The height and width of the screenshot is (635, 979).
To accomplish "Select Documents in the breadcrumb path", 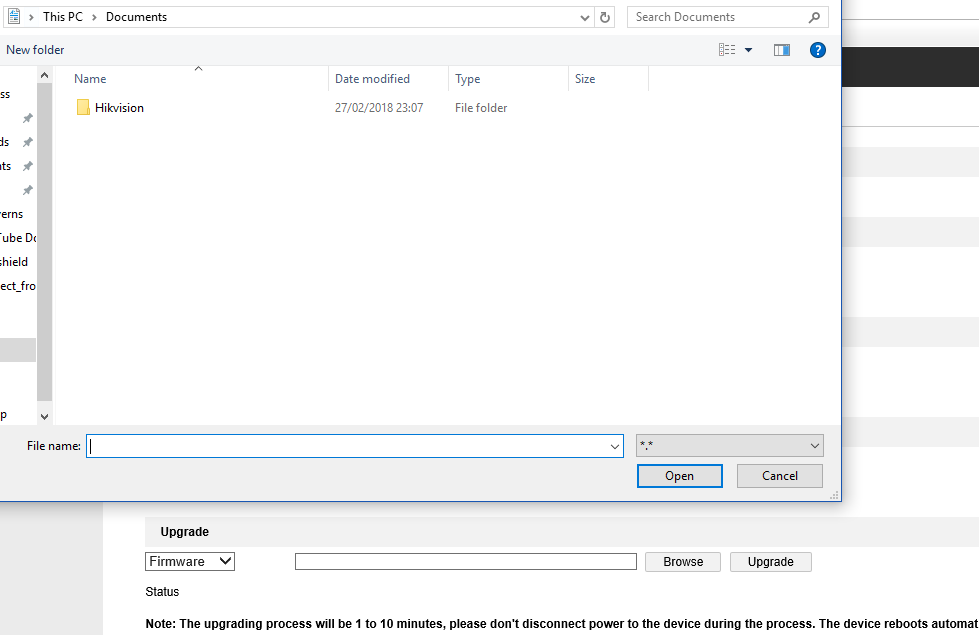I will [x=136, y=17].
